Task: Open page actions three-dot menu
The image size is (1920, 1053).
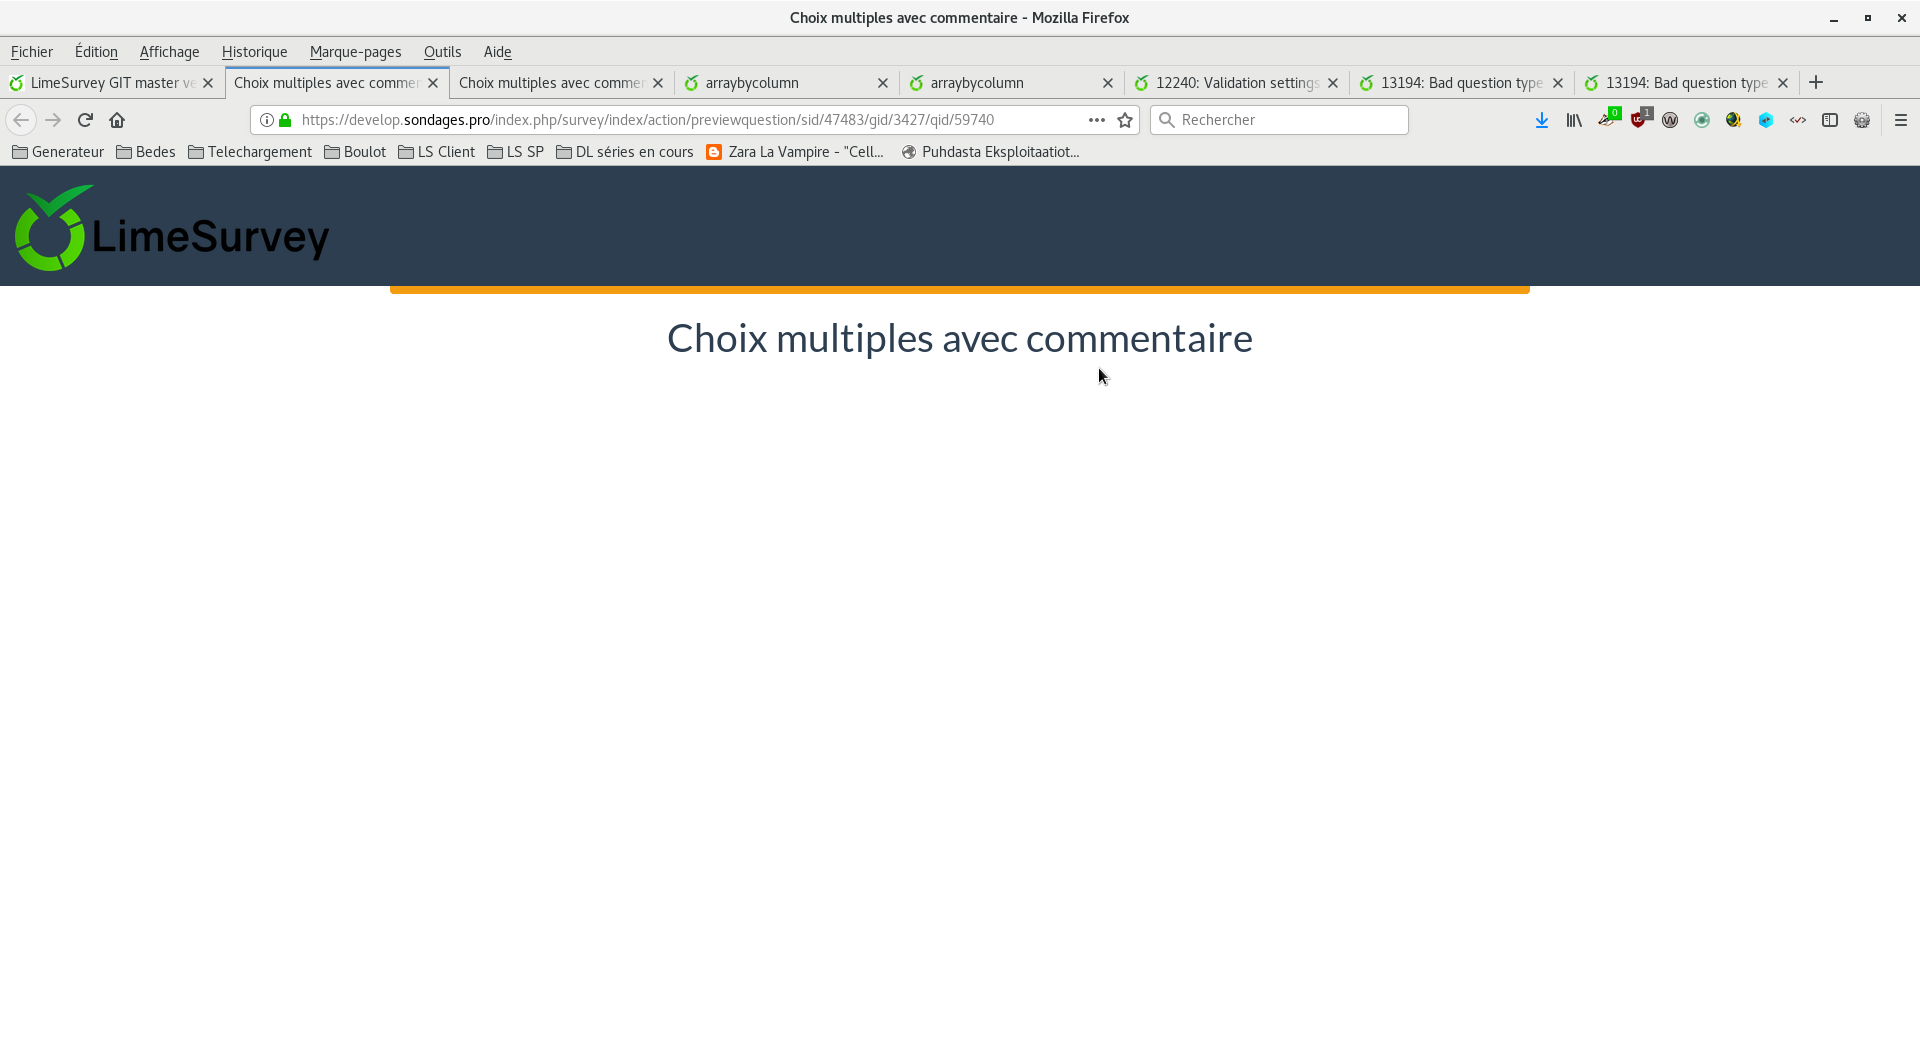Action: [x=1097, y=120]
